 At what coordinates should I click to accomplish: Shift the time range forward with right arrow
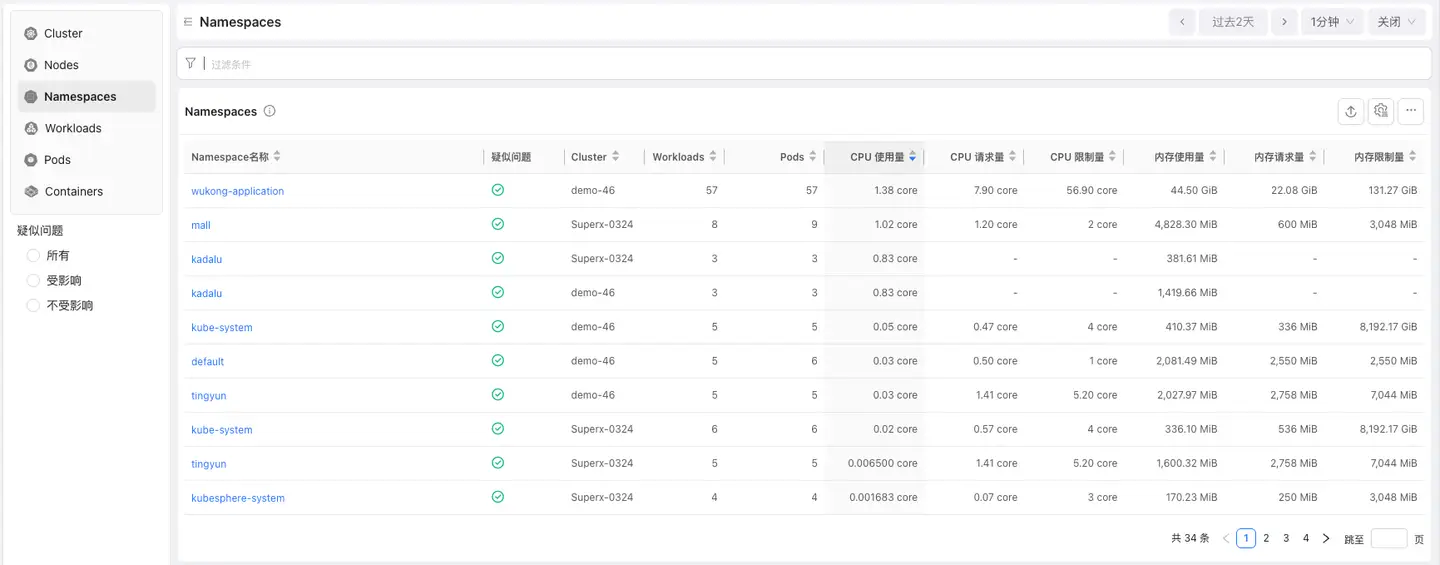pyautogui.click(x=1284, y=22)
